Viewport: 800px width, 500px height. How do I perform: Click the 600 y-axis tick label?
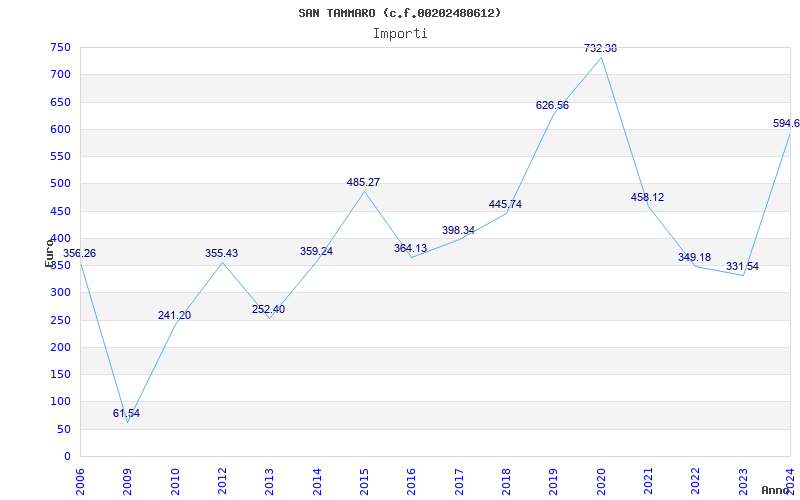(60, 130)
